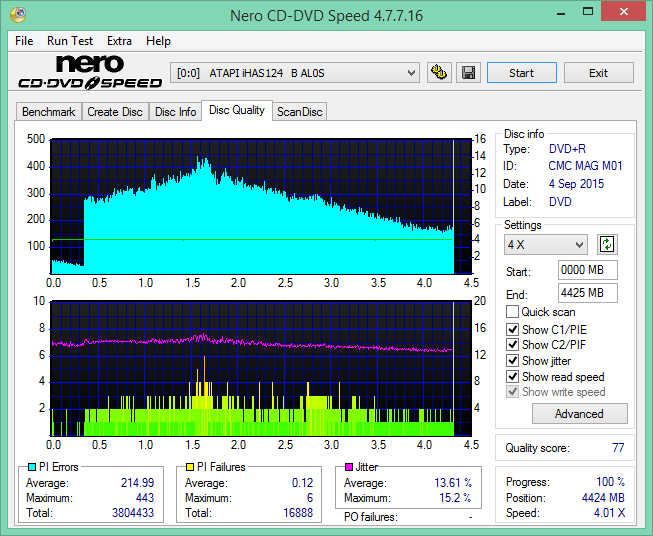Screen dimensions: 653x536
Task: Click the PI Errors maximum 443
Action: coord(145,498)
